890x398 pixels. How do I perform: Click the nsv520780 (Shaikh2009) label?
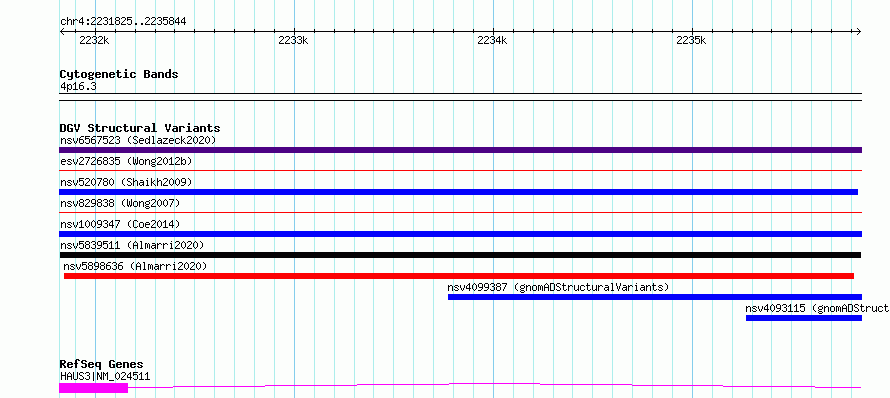click(126, 182)
